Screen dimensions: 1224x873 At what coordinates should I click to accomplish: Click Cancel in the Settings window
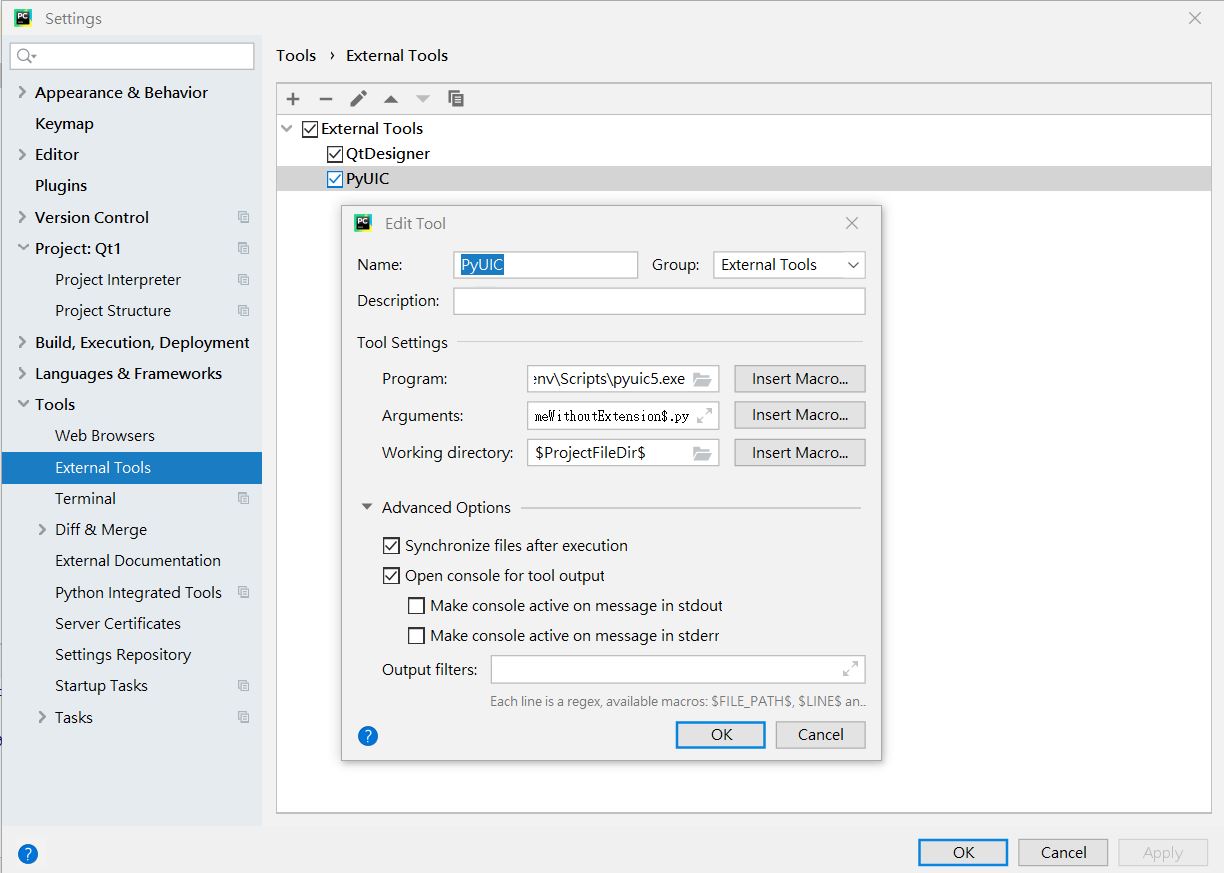1063,853
